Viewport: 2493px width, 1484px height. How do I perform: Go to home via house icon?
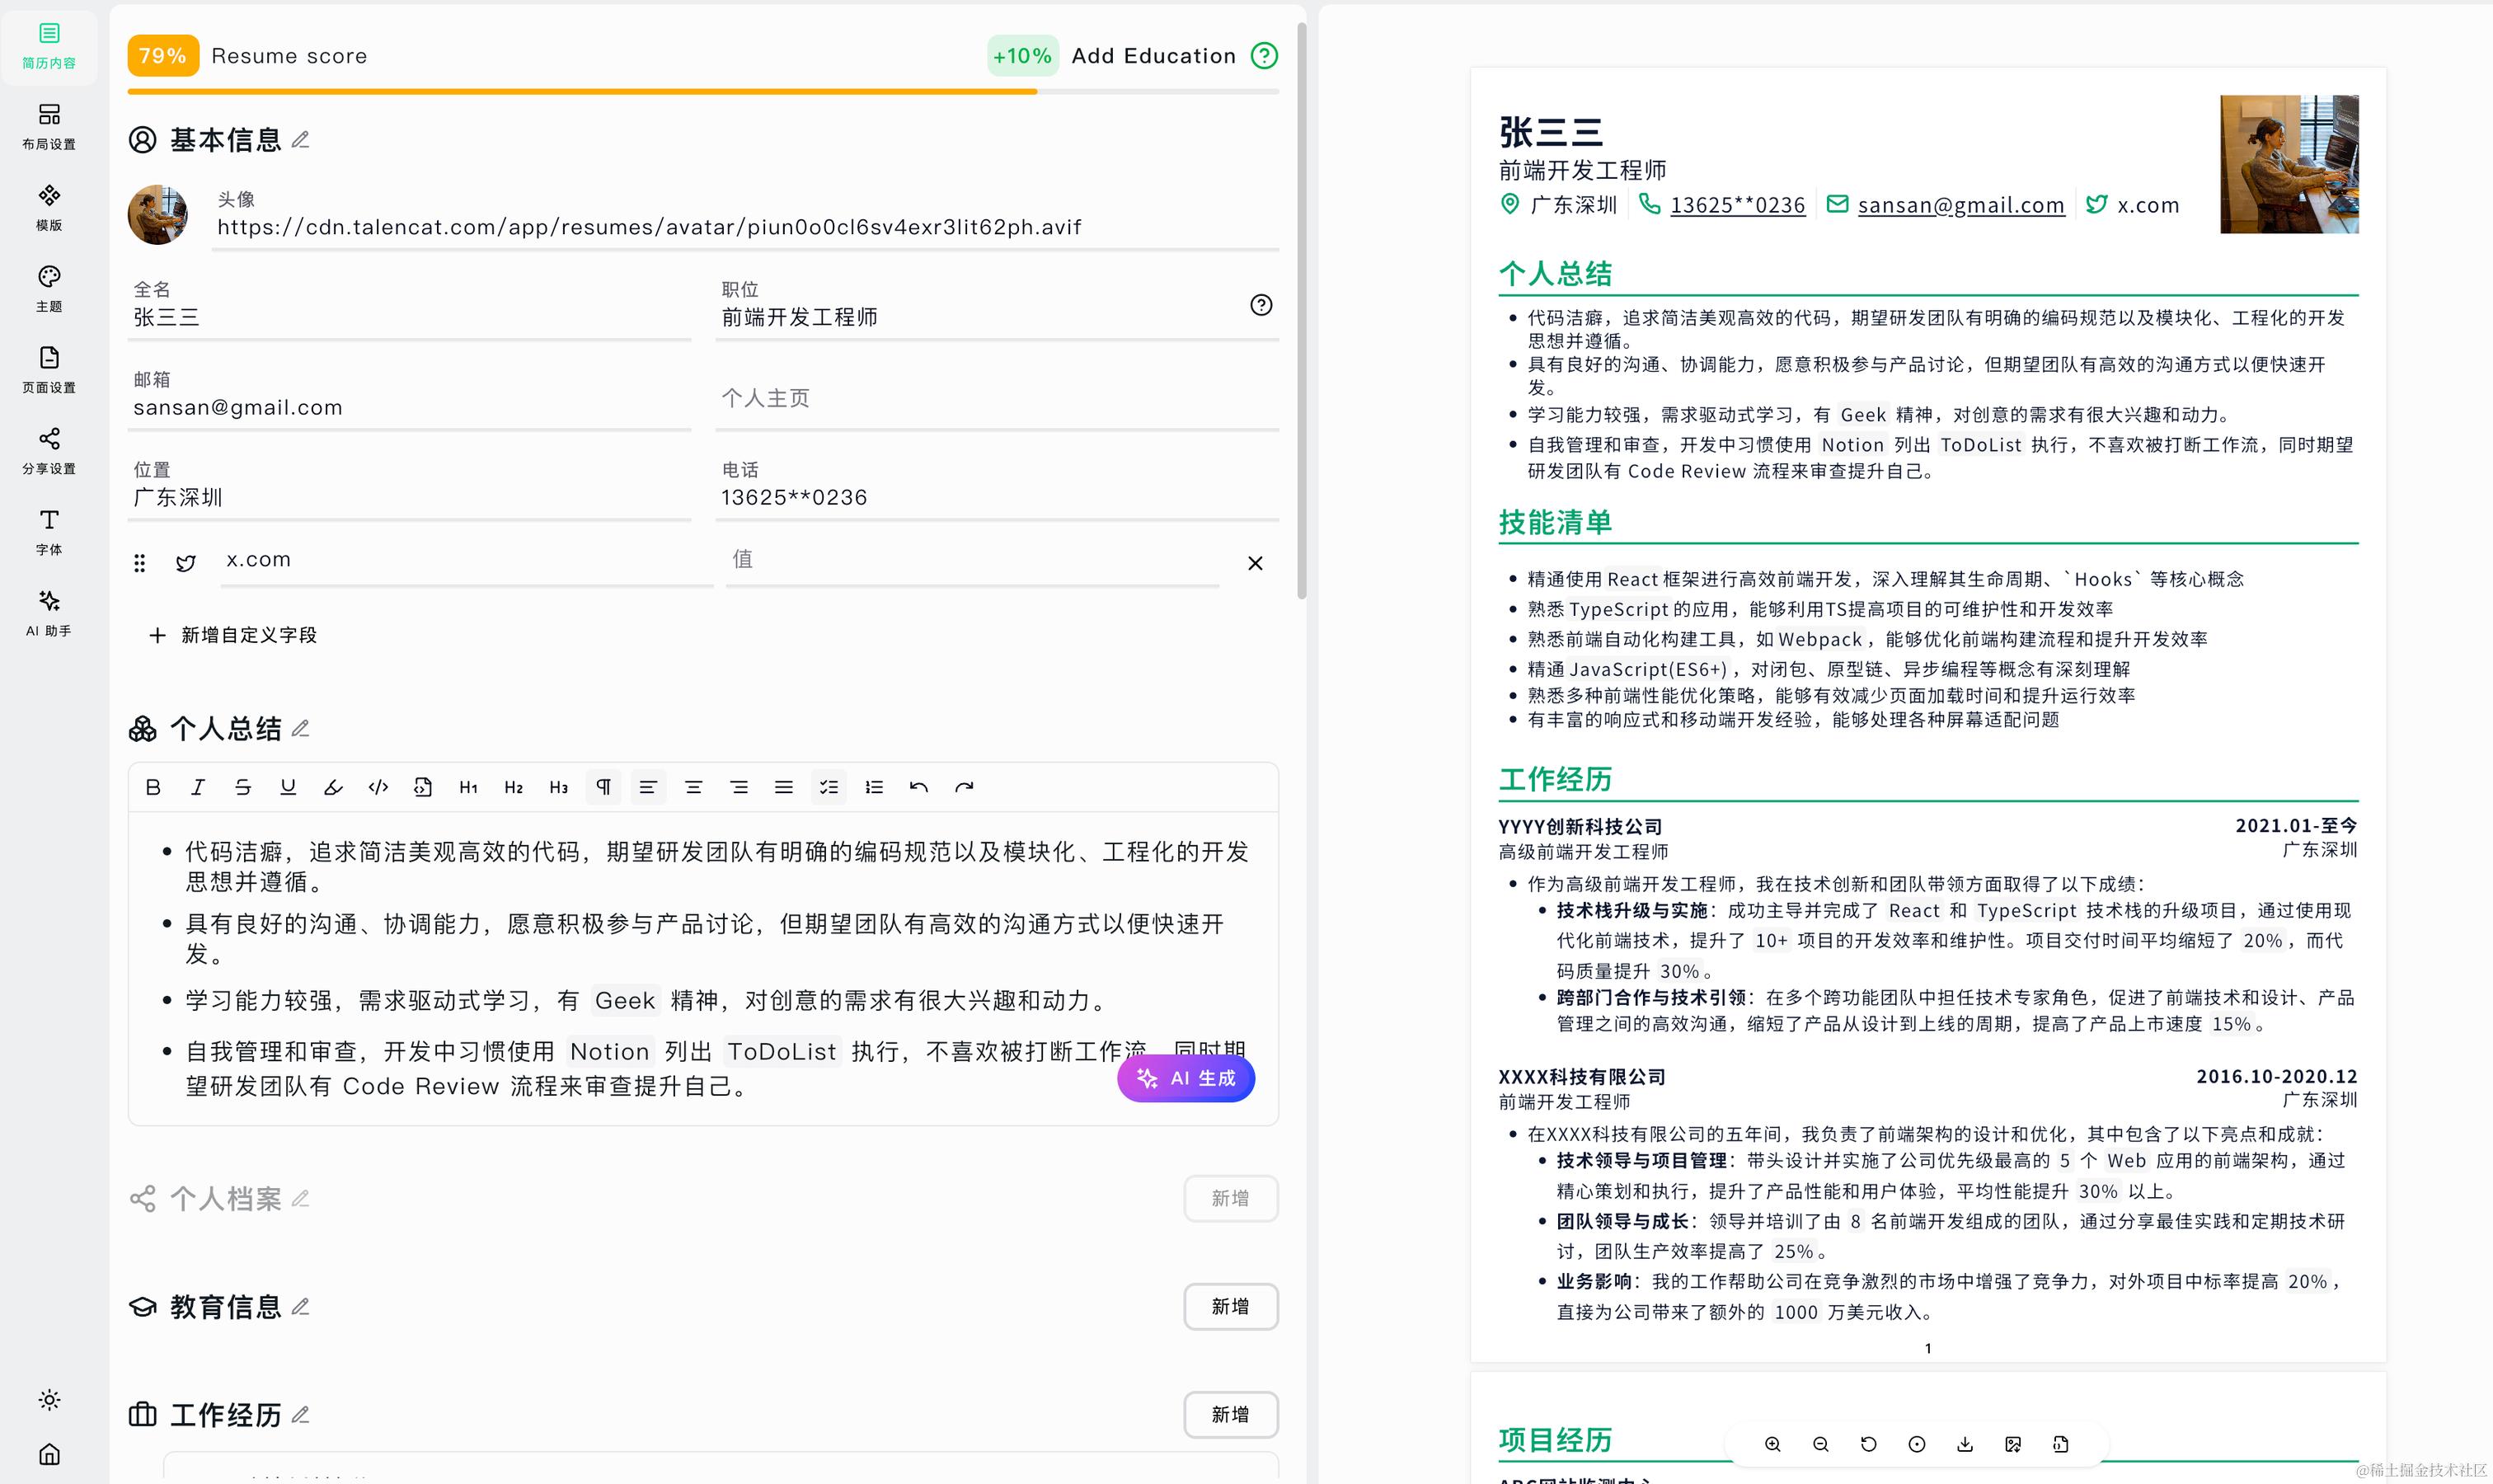(x=49, y=1454)
